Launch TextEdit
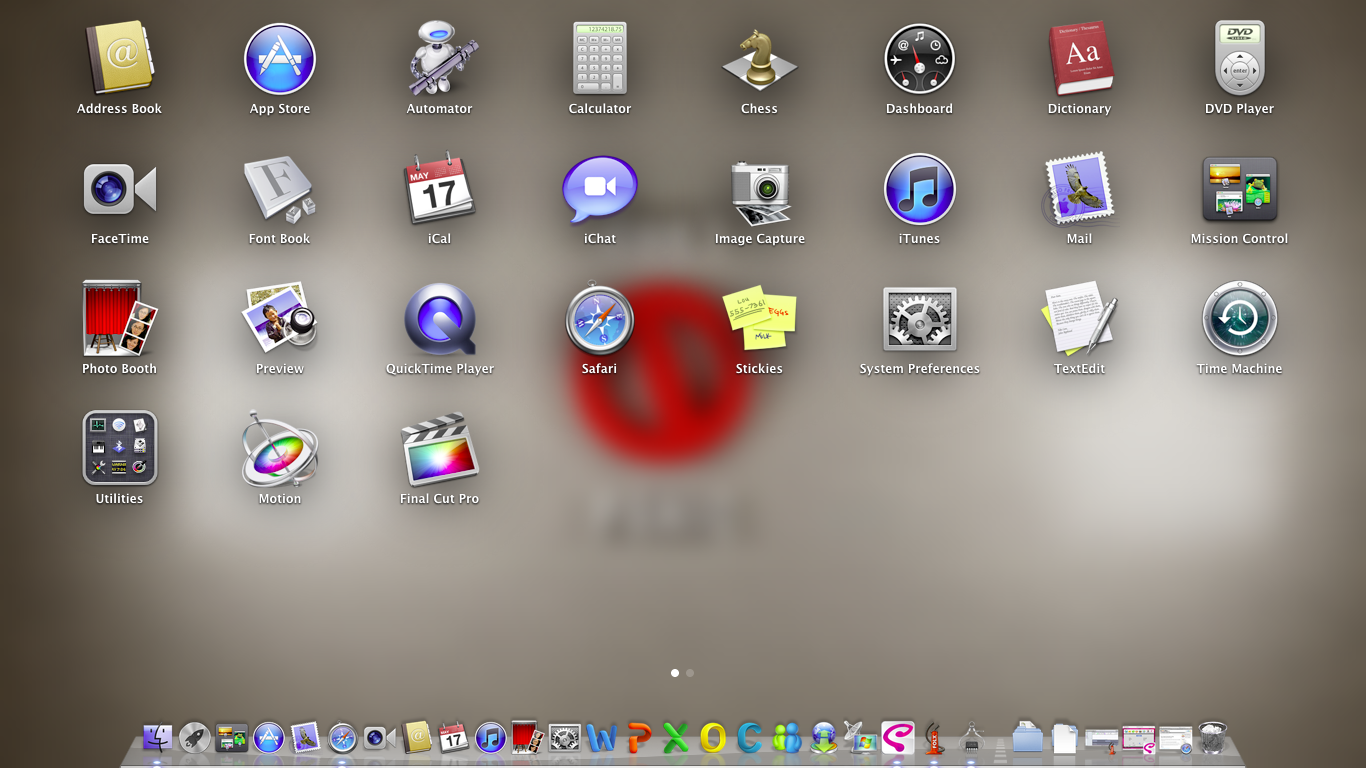 (x=1080, y=318)
